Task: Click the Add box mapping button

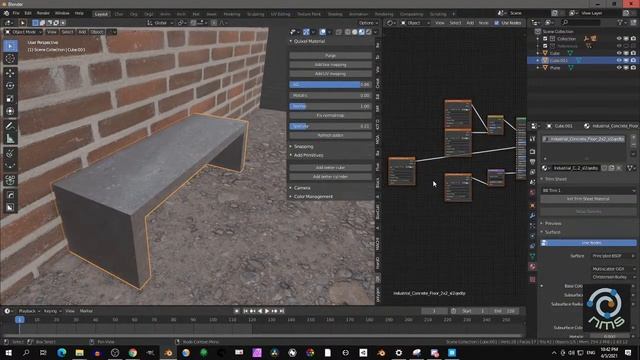Action: pyautogui.click(x=331, y=65)
